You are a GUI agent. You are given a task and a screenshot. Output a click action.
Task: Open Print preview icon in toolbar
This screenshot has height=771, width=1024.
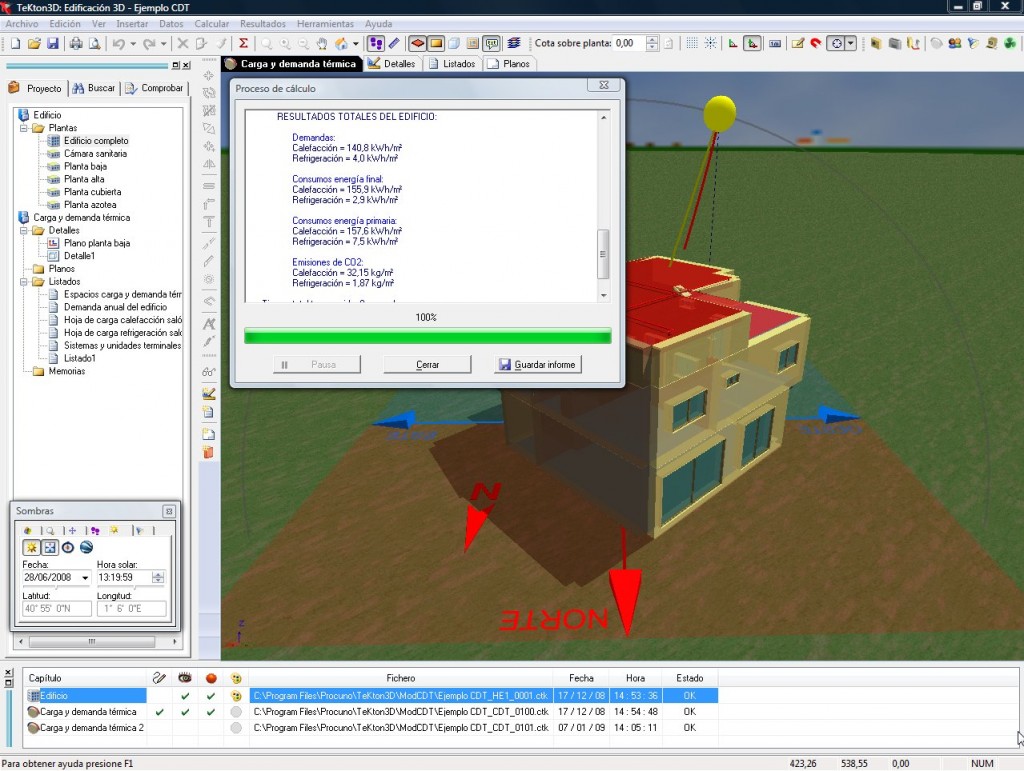(95, 44)
